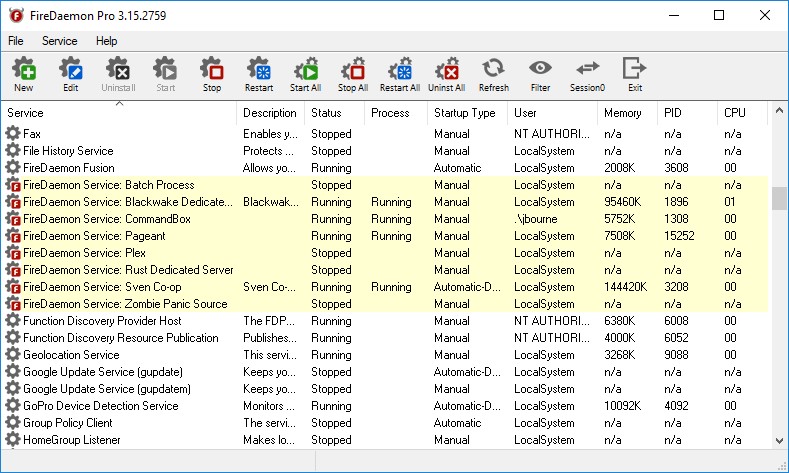Select the File History Service row
789x473 pixels.
click(385, 150)
